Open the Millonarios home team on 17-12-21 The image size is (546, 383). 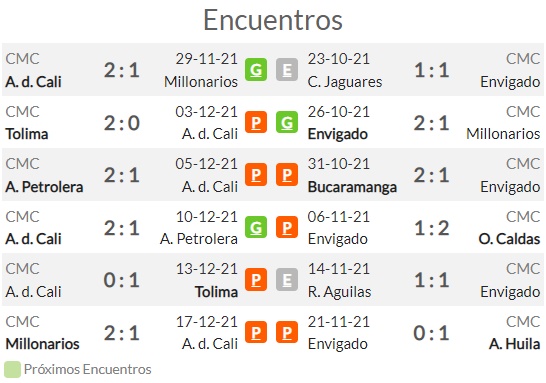coord(42,344)
